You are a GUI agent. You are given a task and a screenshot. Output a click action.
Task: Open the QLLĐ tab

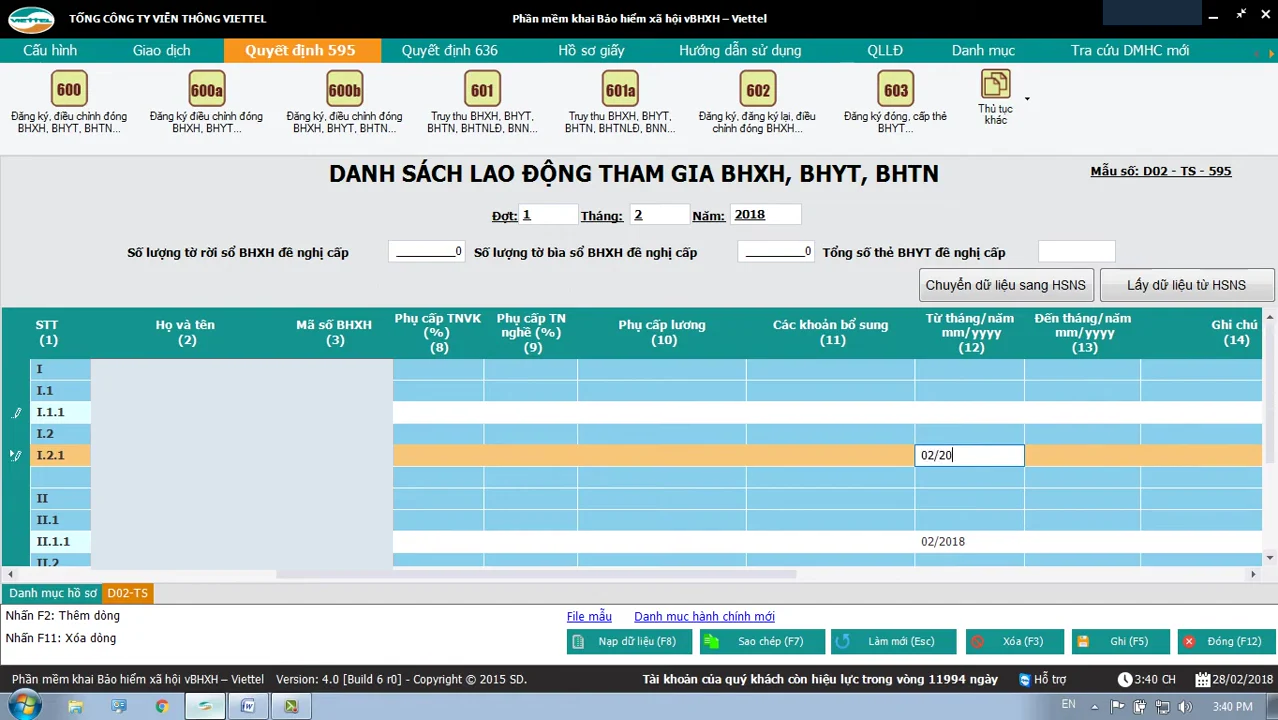tap(885, 50)
